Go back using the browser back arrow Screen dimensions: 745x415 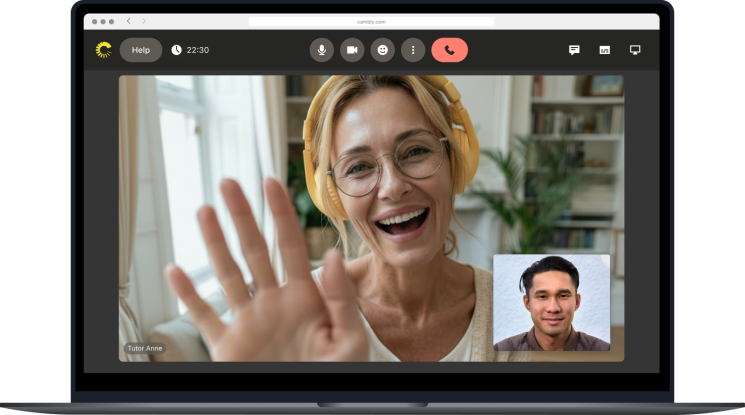(x=128, y=21)
